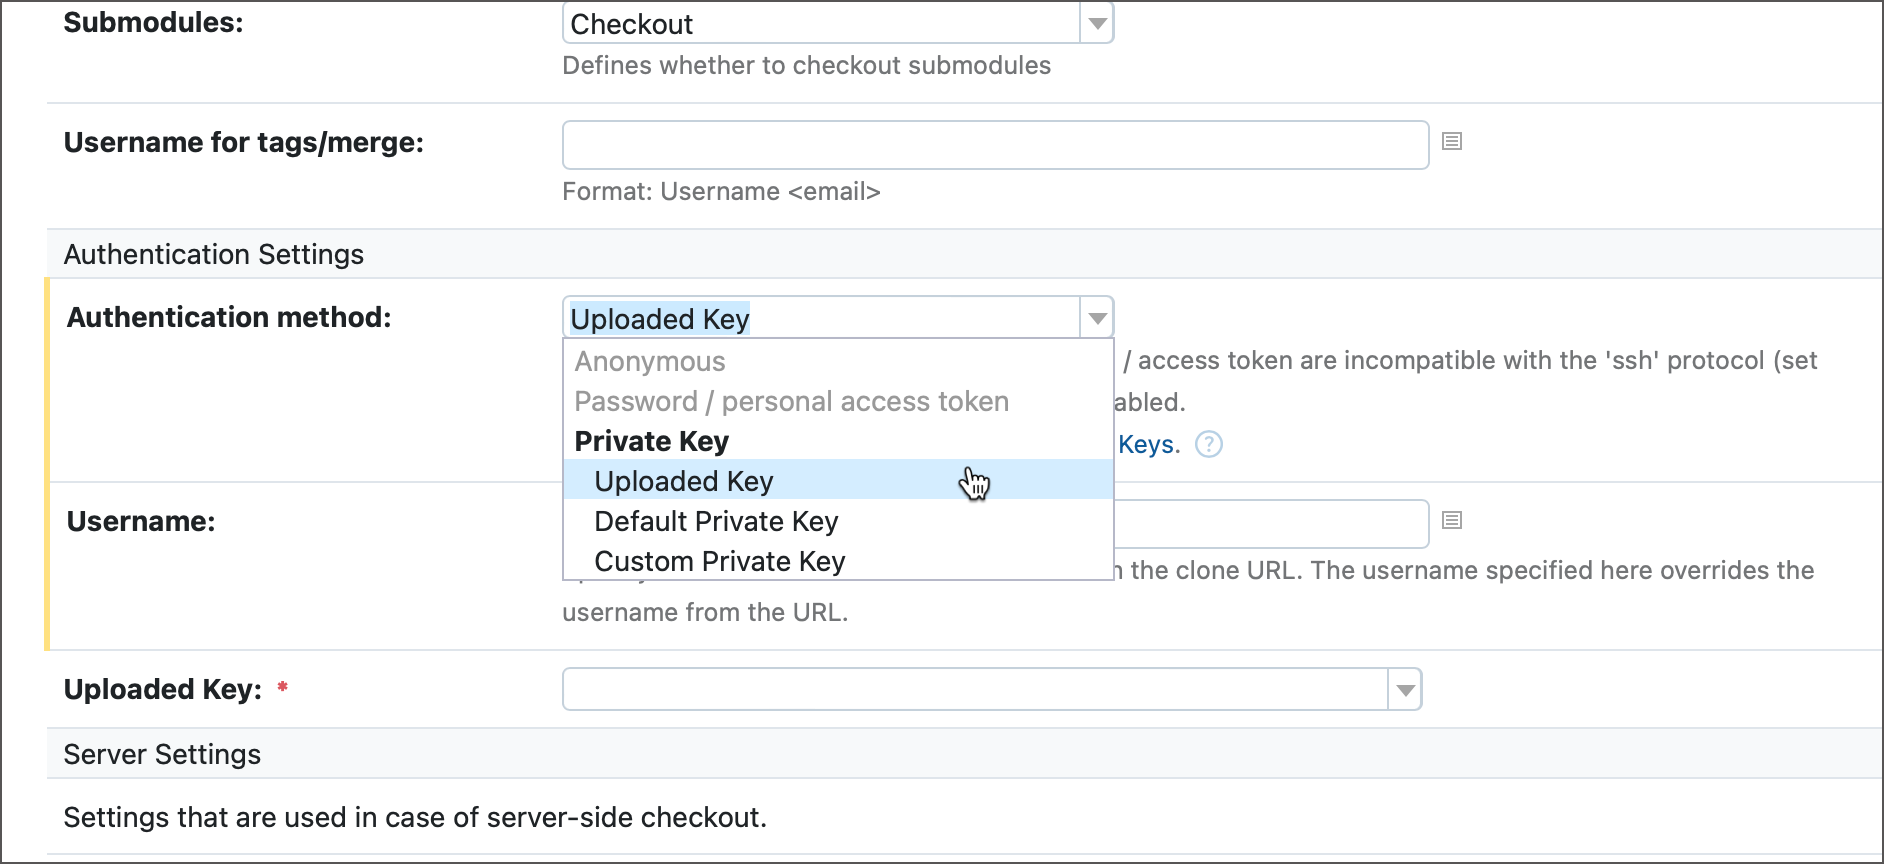This screenshot has width=1884, height=864.
Task: Click the Server Settings section header
Action: coord(161,753)
